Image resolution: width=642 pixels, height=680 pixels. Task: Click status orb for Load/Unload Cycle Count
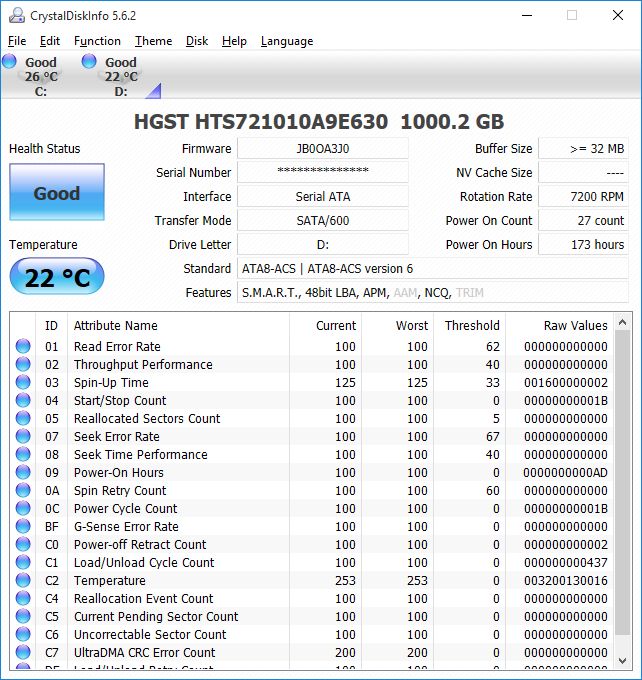[x=23, y=562]
